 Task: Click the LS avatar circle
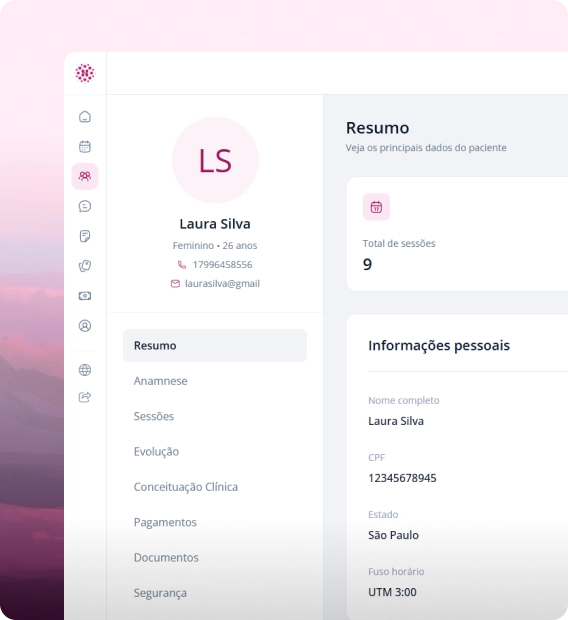tap(215, 160)
